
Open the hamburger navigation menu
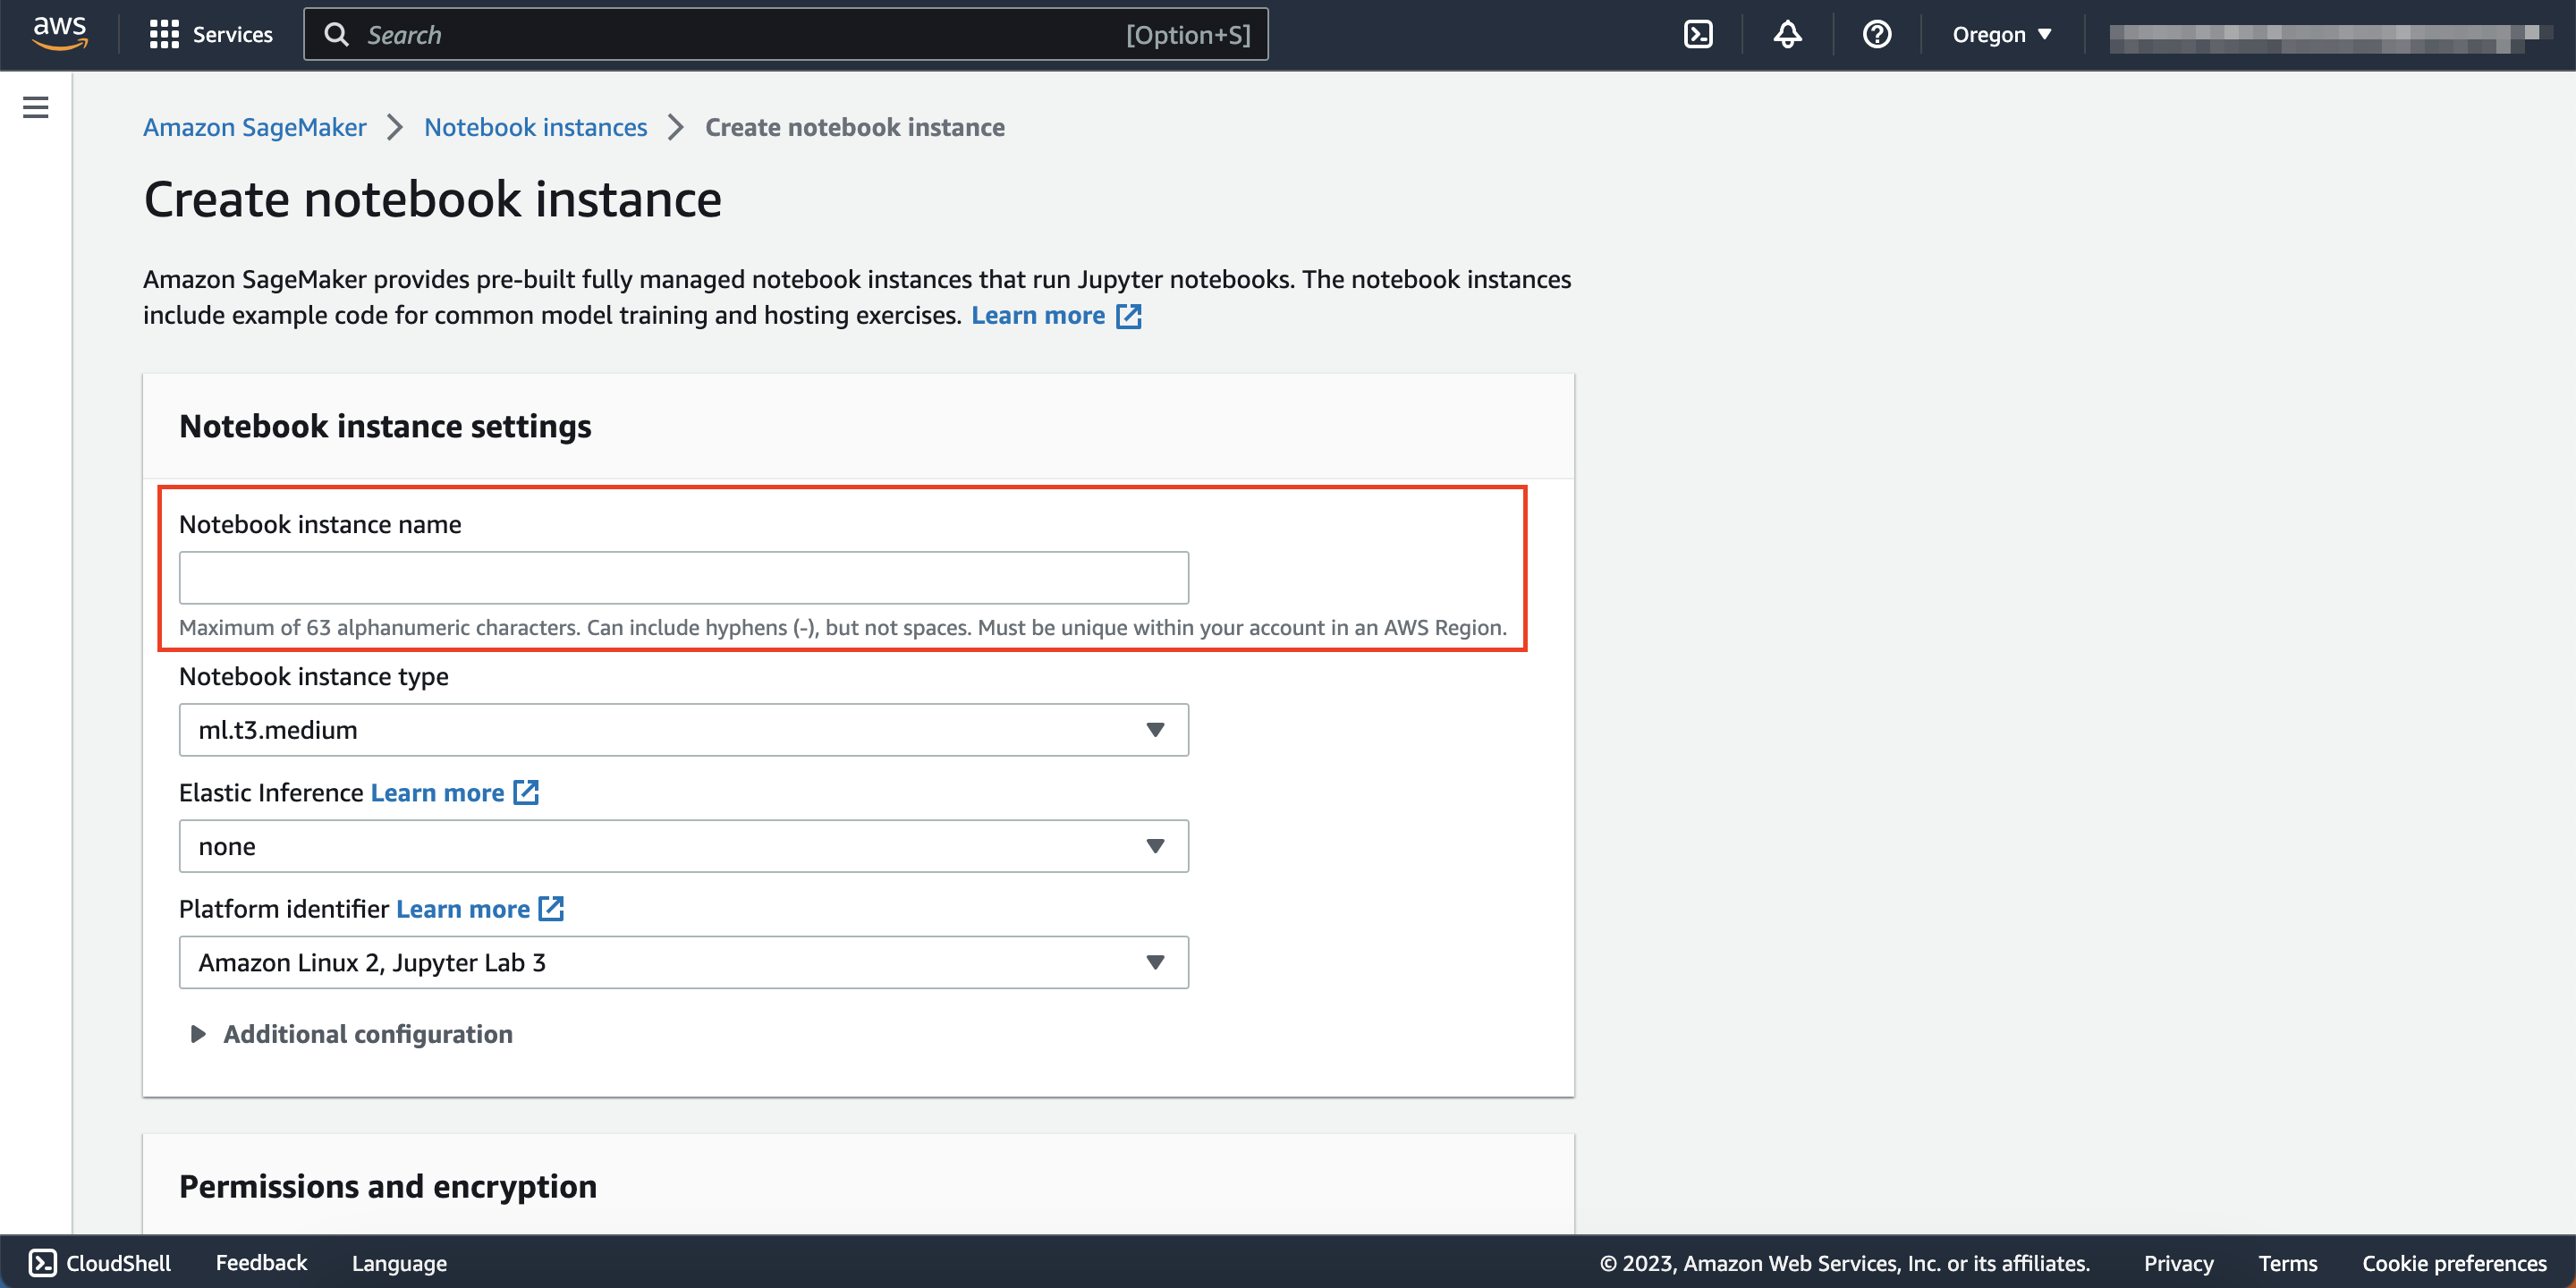pos(35,107)
